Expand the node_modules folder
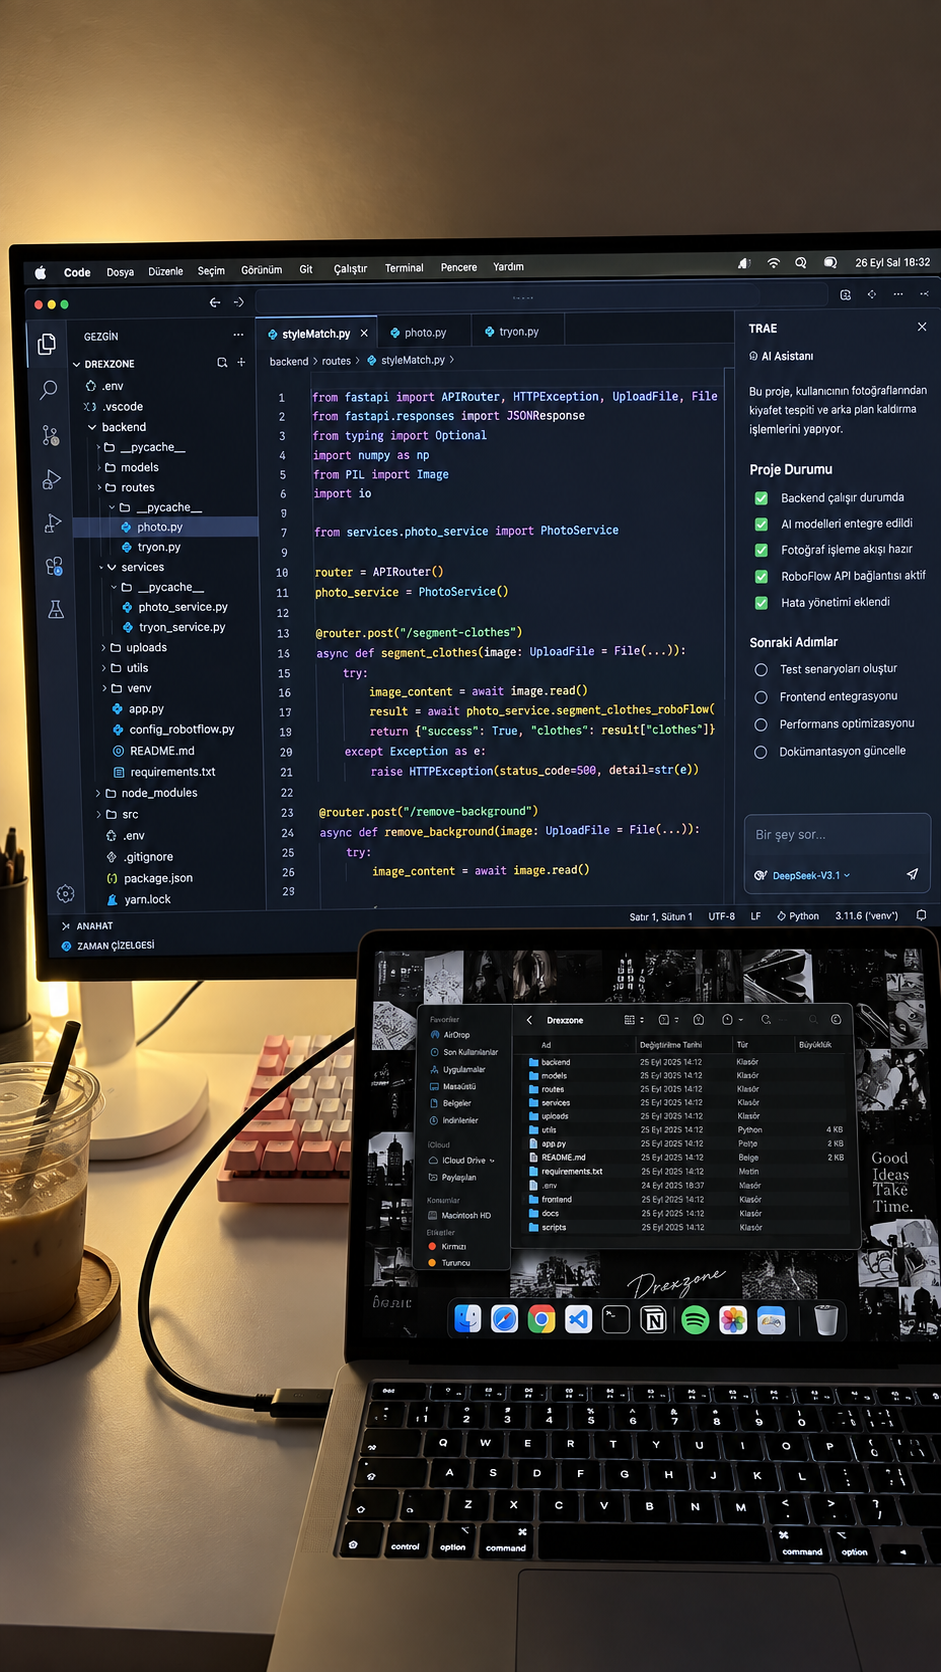The height and width of the screenshot is (1672, 941). (x=98, y=793)
